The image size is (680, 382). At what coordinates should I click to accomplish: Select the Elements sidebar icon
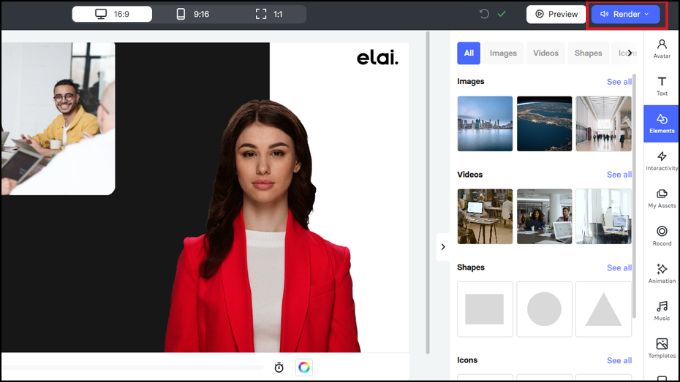[x=661, y=124]
